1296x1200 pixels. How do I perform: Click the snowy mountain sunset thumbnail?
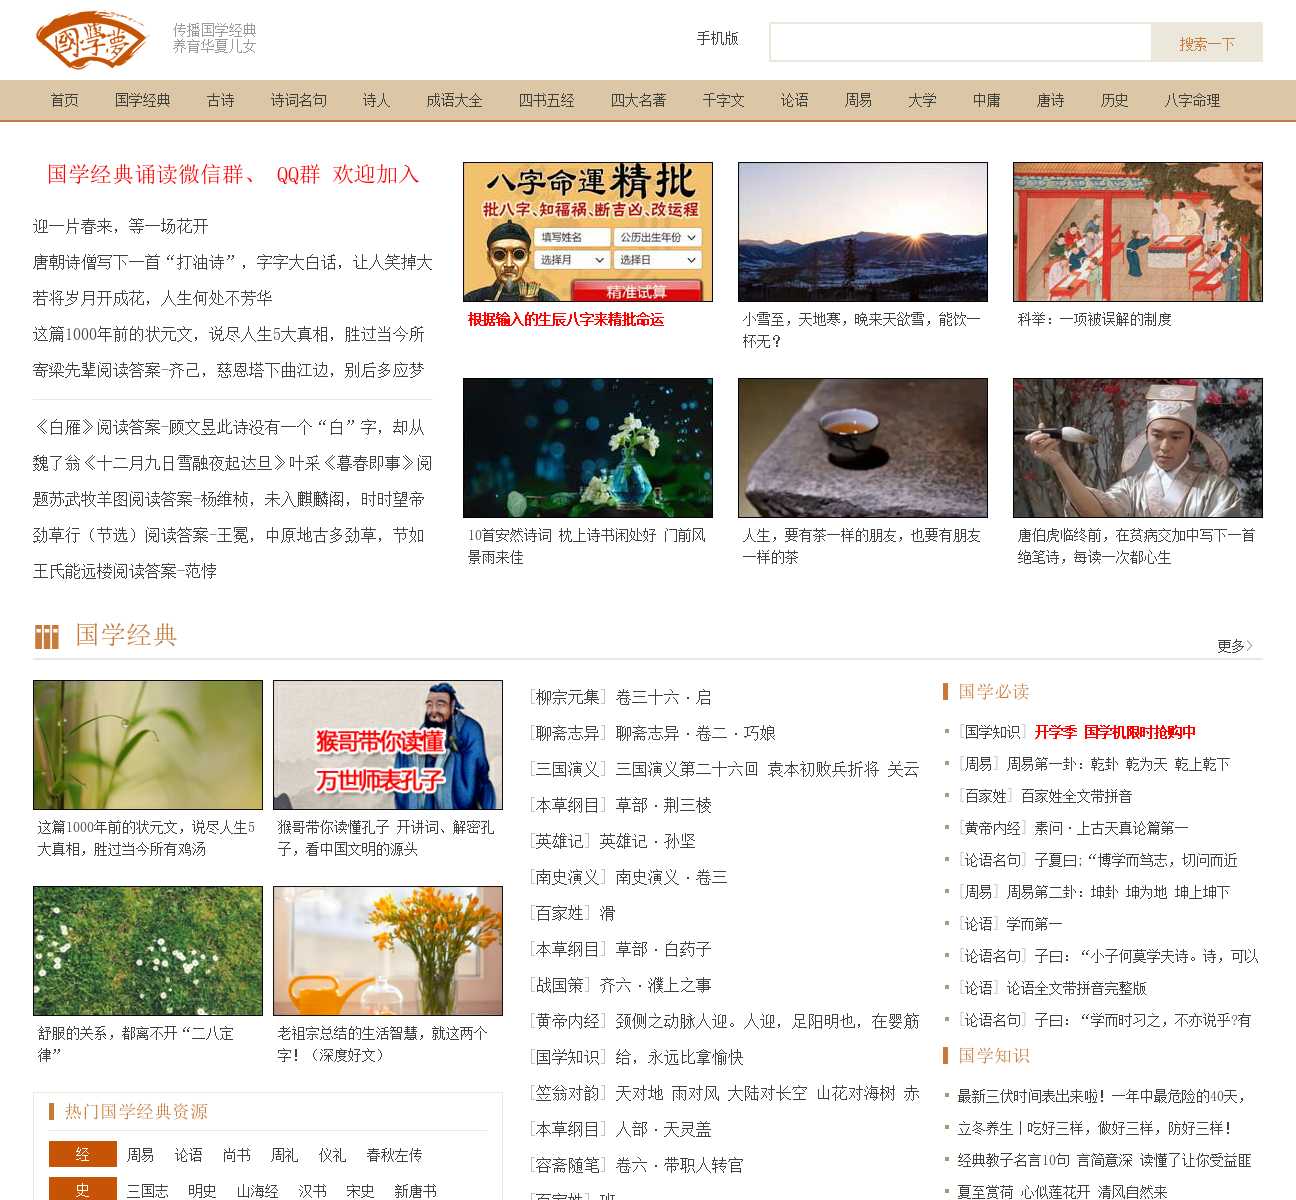point(863,232)
